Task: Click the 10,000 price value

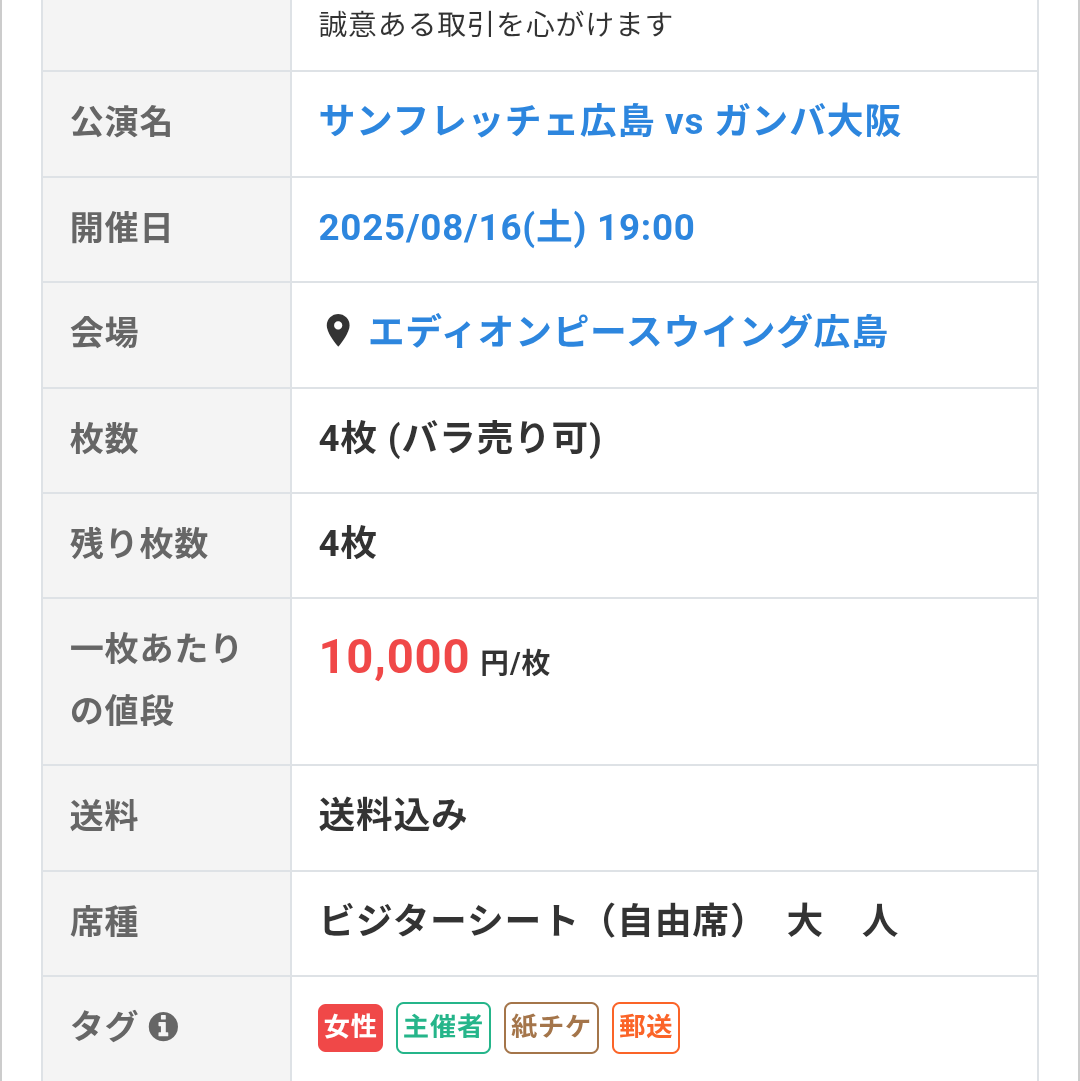Action: point(394,656)
